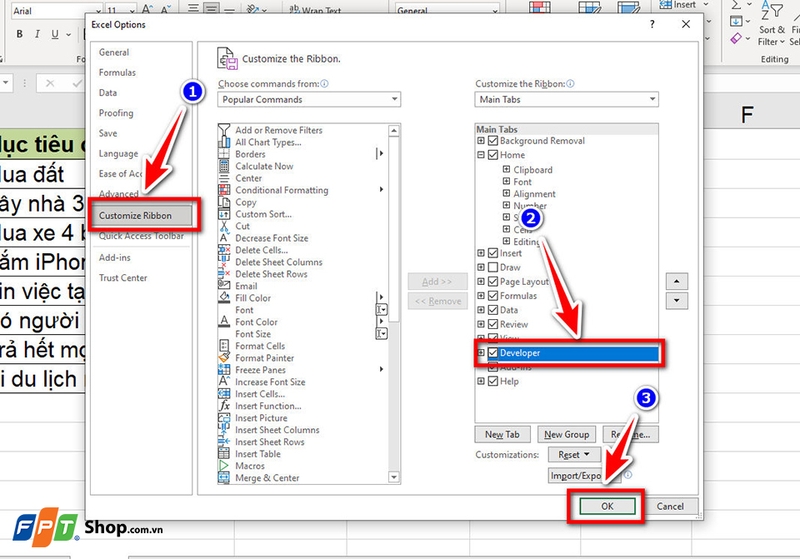This screenshot has height=559, width=800.
Task: Pick the Merge & Center icon
Action: click(x=224, y=478)
